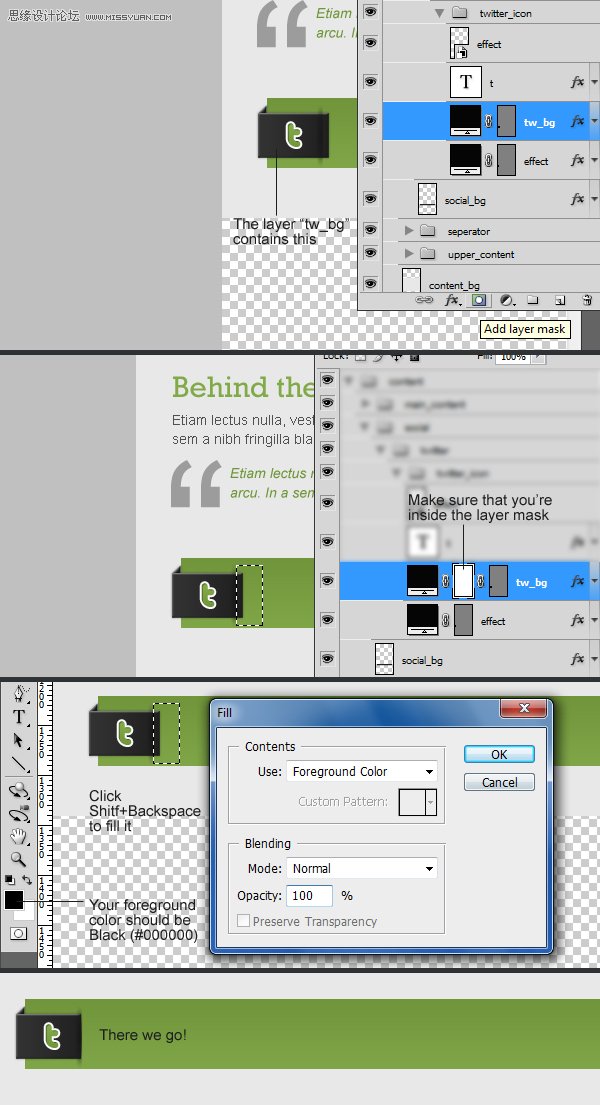Click the layer name text "upper_content"
This screenshot has width=600, height=1105.
coord(481,254)
